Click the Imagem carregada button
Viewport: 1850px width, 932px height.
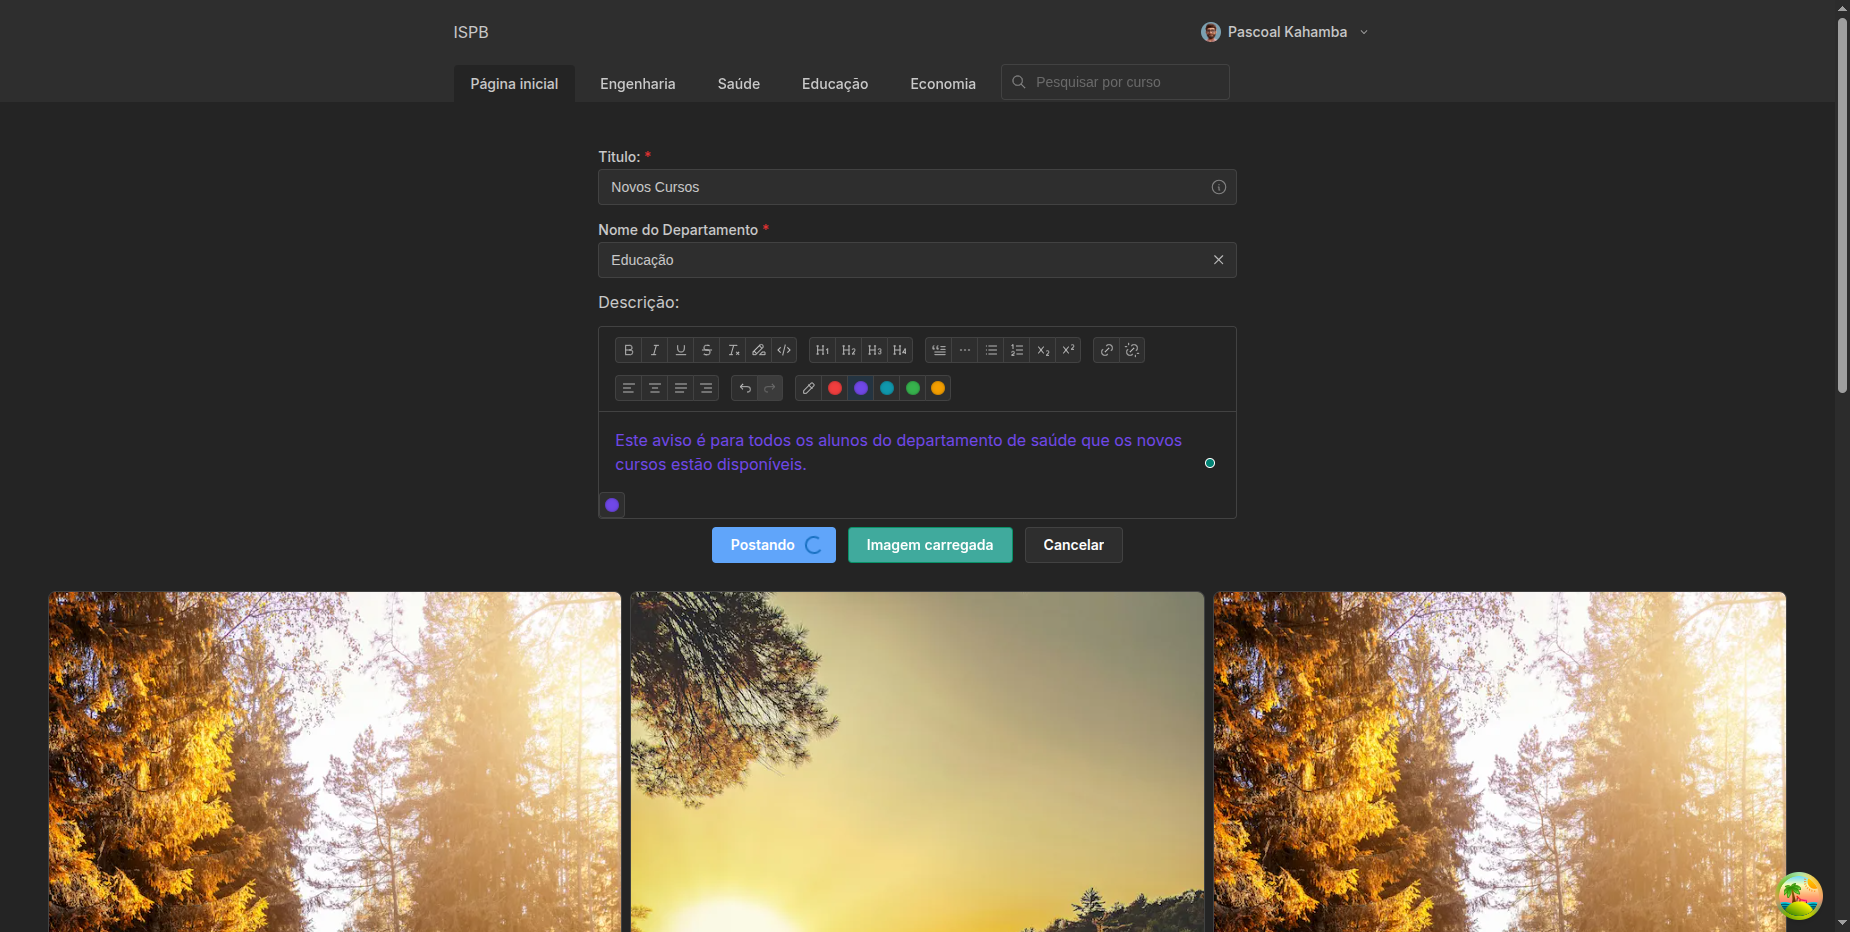tap(929, 545)
